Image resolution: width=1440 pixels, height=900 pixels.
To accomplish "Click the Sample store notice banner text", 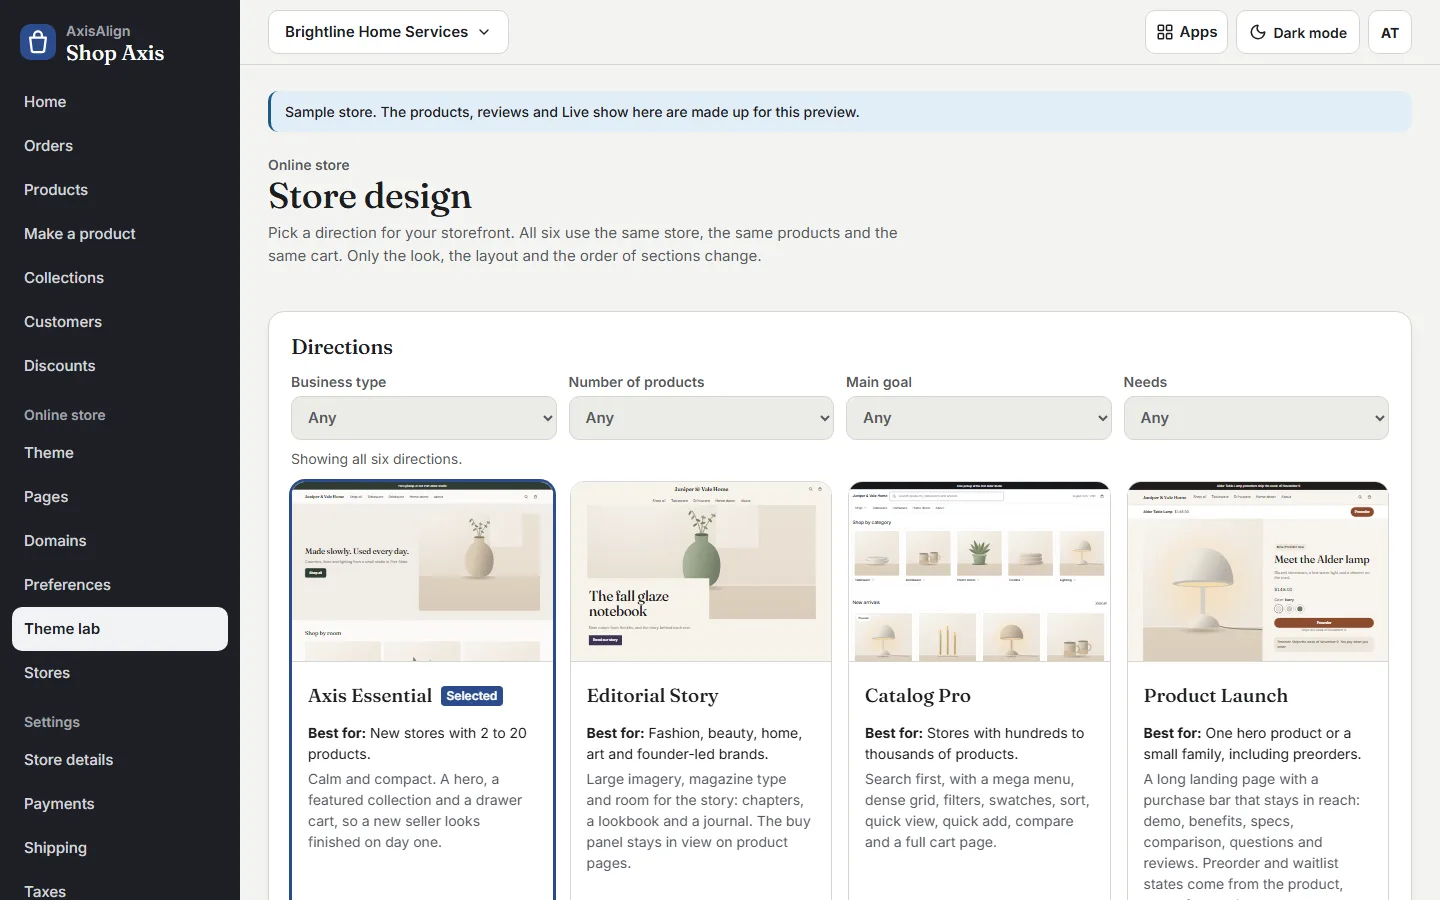I will [x=572, y=112].
